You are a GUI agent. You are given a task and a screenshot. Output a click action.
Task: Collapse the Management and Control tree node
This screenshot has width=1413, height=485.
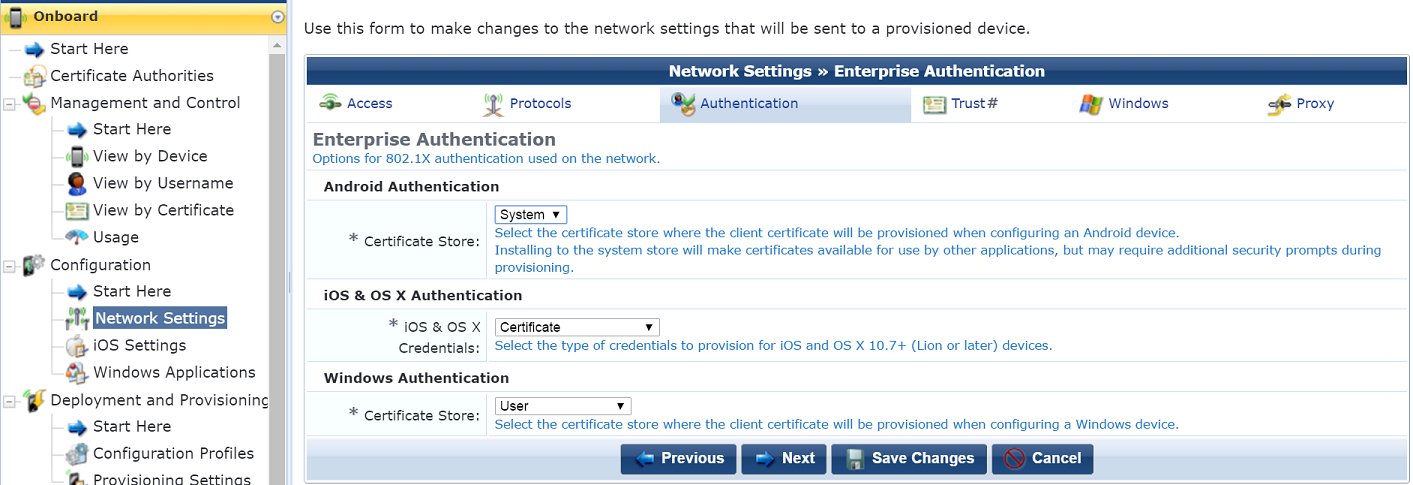tap(10, 103)
